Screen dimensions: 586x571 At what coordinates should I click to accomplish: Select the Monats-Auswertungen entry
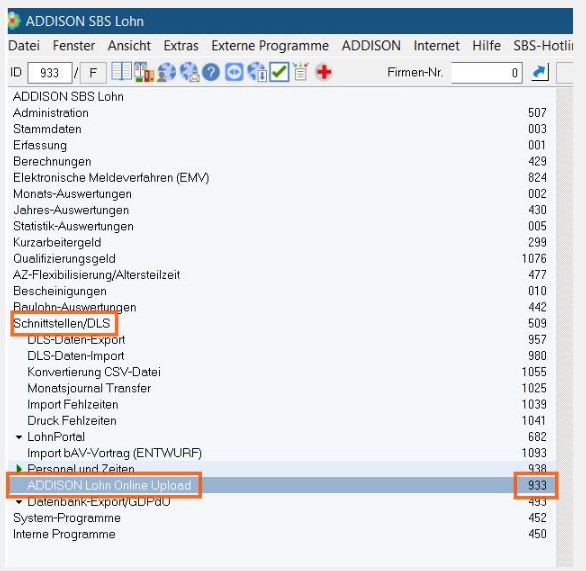(x=72, y=194)
